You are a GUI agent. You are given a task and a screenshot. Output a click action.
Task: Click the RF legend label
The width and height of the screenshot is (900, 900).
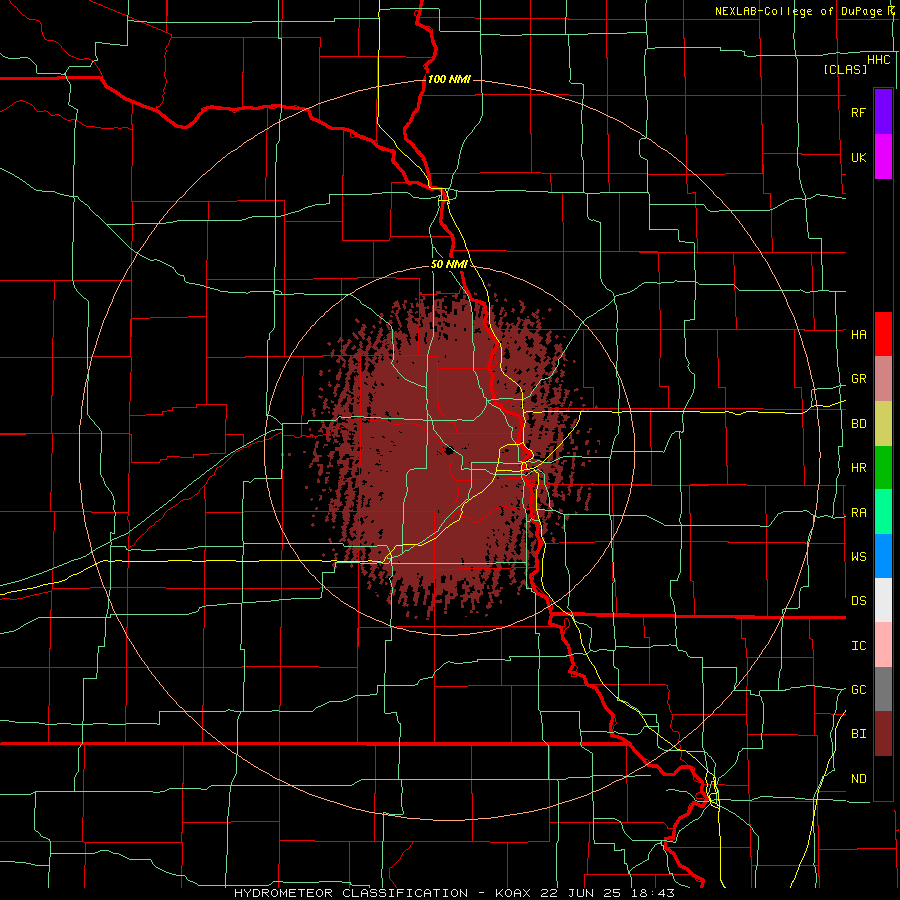point(858,112)
